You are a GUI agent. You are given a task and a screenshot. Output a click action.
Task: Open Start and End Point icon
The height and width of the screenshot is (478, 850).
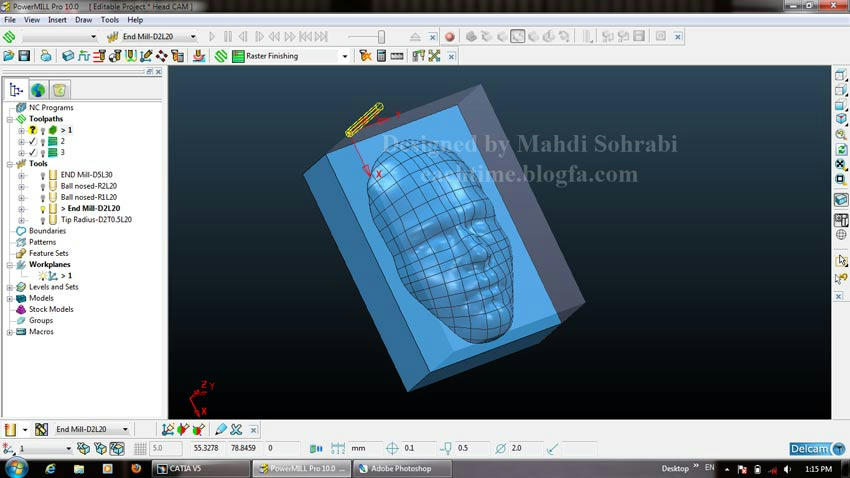pos(115,56)
